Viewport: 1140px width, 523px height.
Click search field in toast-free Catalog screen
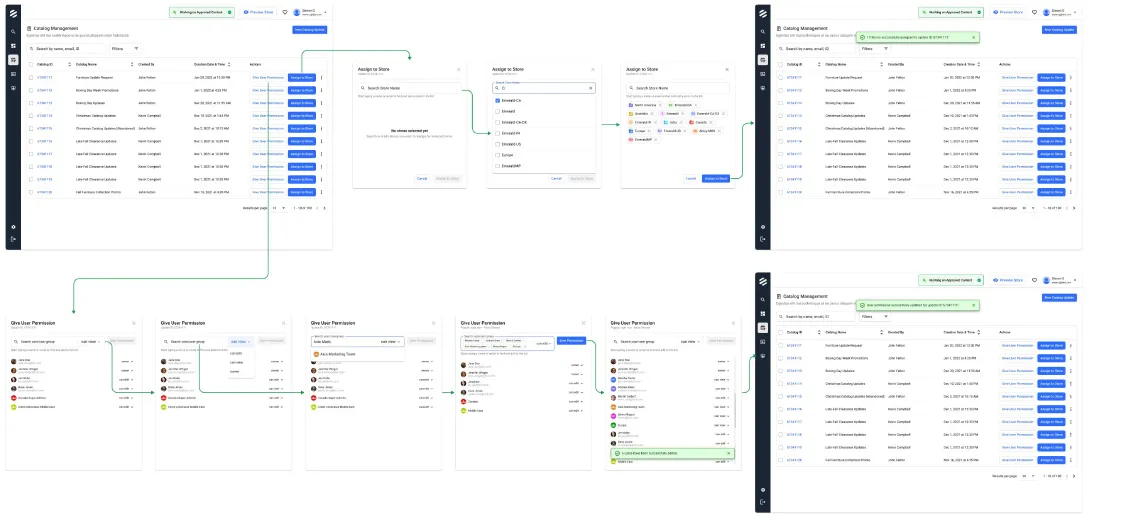point(67,49)
